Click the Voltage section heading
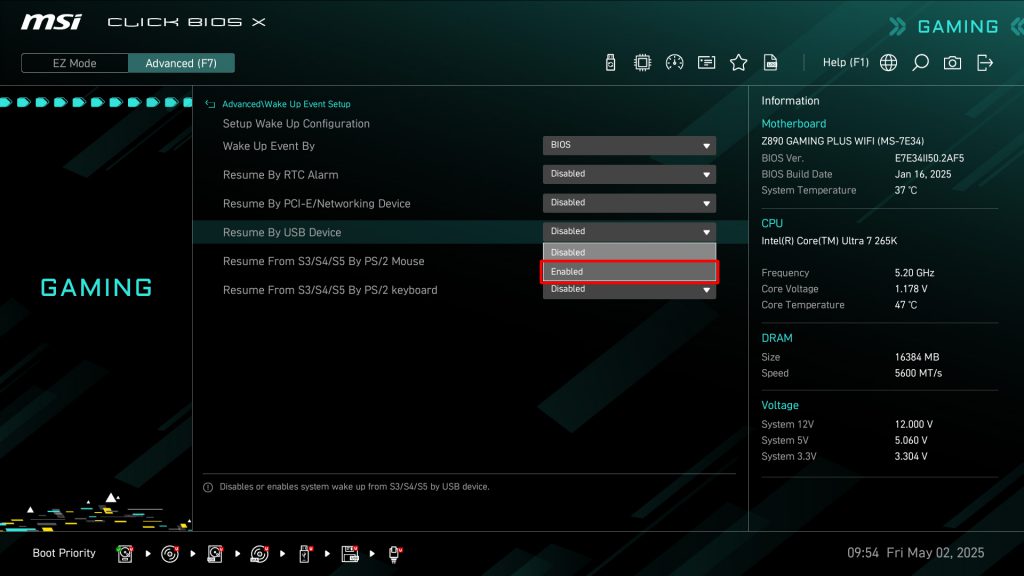The width and height of the screenshot is (1024, 576). [x=780, y=405]
